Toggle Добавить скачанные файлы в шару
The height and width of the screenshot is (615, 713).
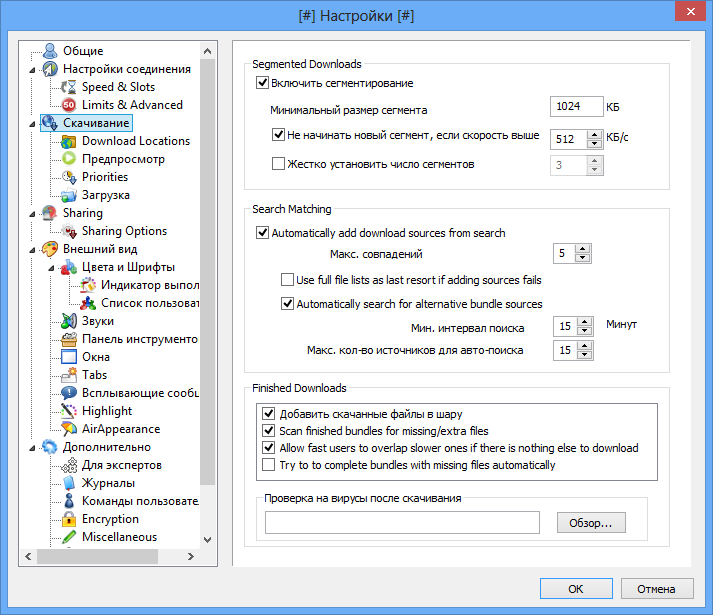[269, 413]
